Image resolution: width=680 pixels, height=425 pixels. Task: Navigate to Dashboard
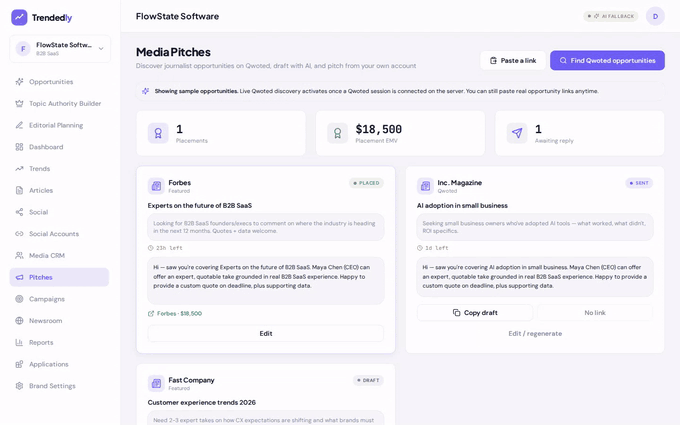coord(59,147)
